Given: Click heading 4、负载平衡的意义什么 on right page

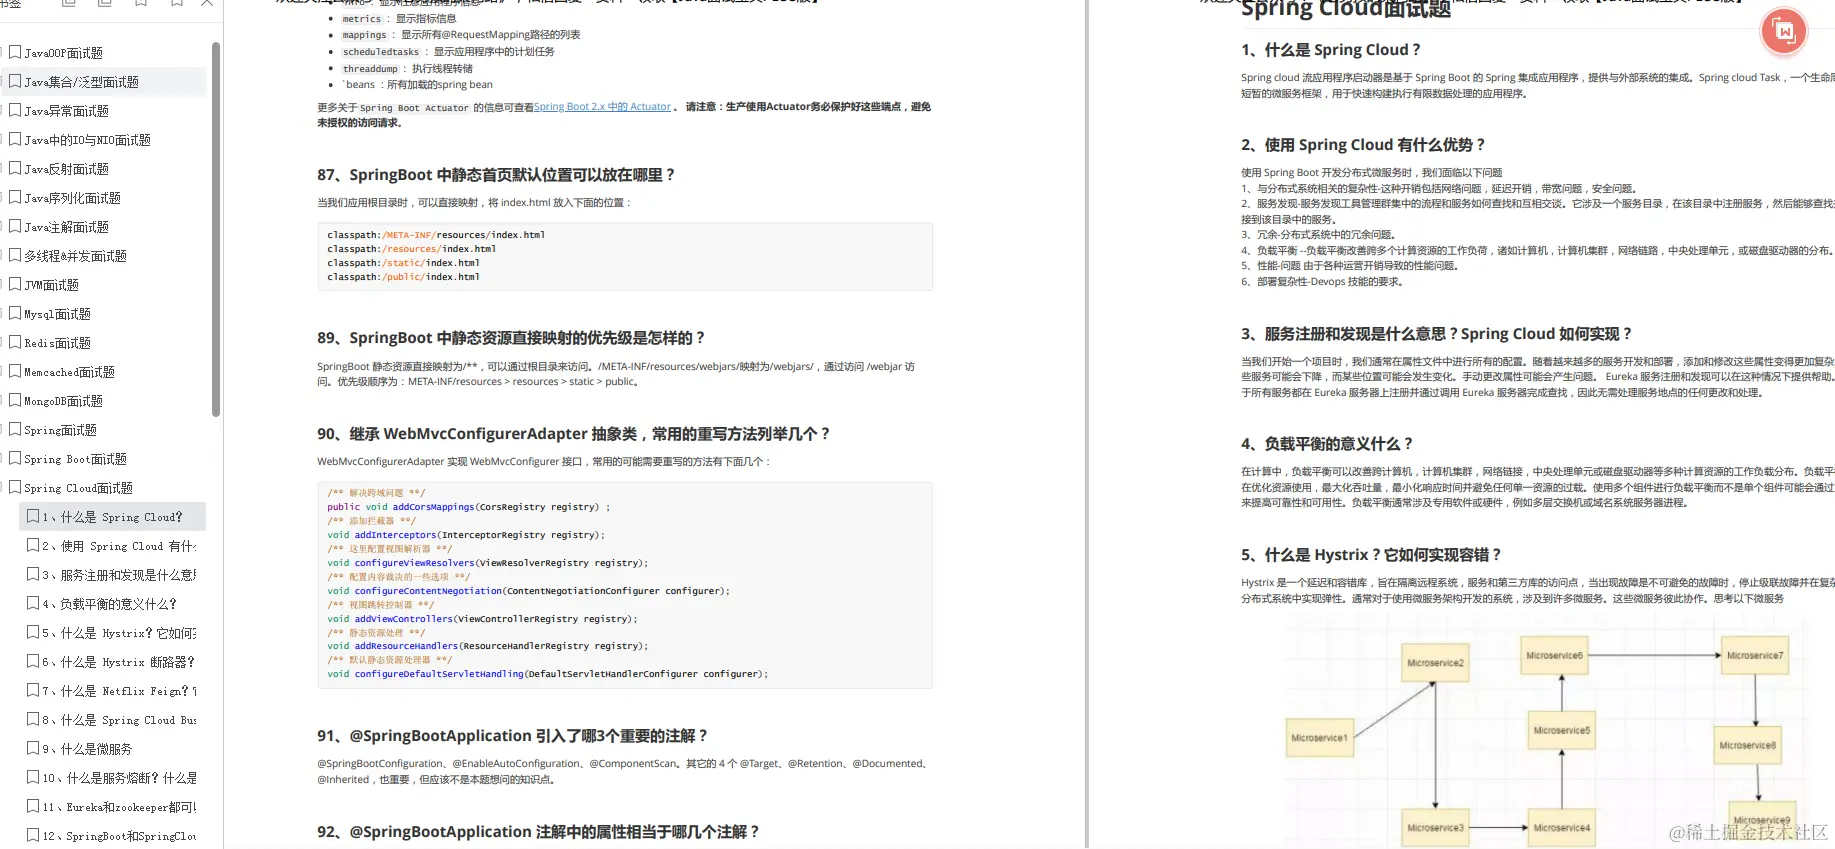Looking at the screenshot, I should [x=1327, y=444].
